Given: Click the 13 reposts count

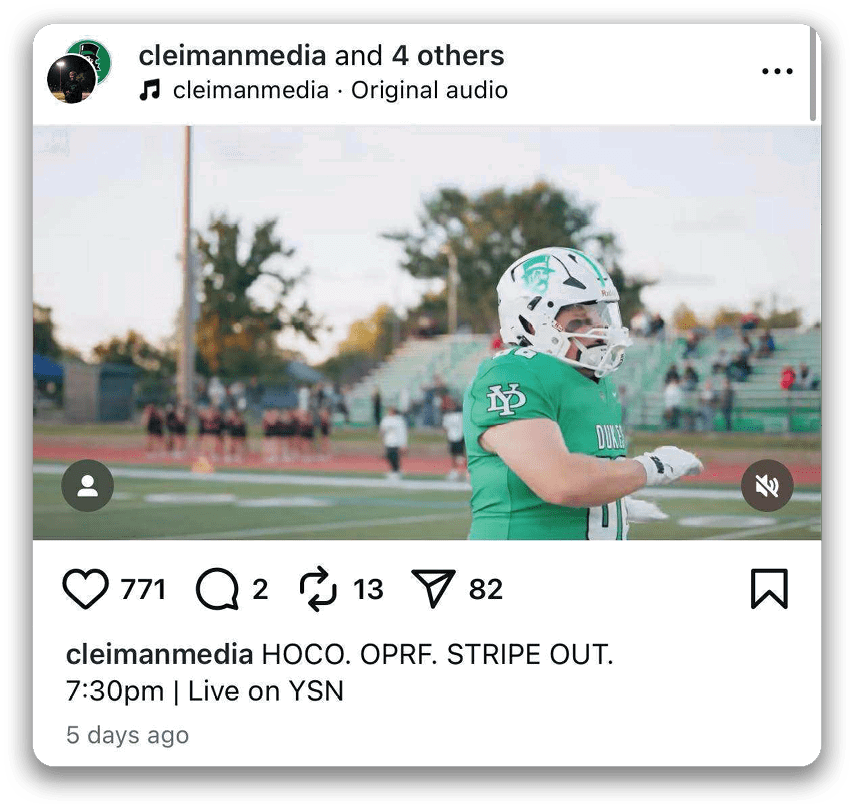Looking at the screenshot, I should pyautogui.click(x=368, y=589).
